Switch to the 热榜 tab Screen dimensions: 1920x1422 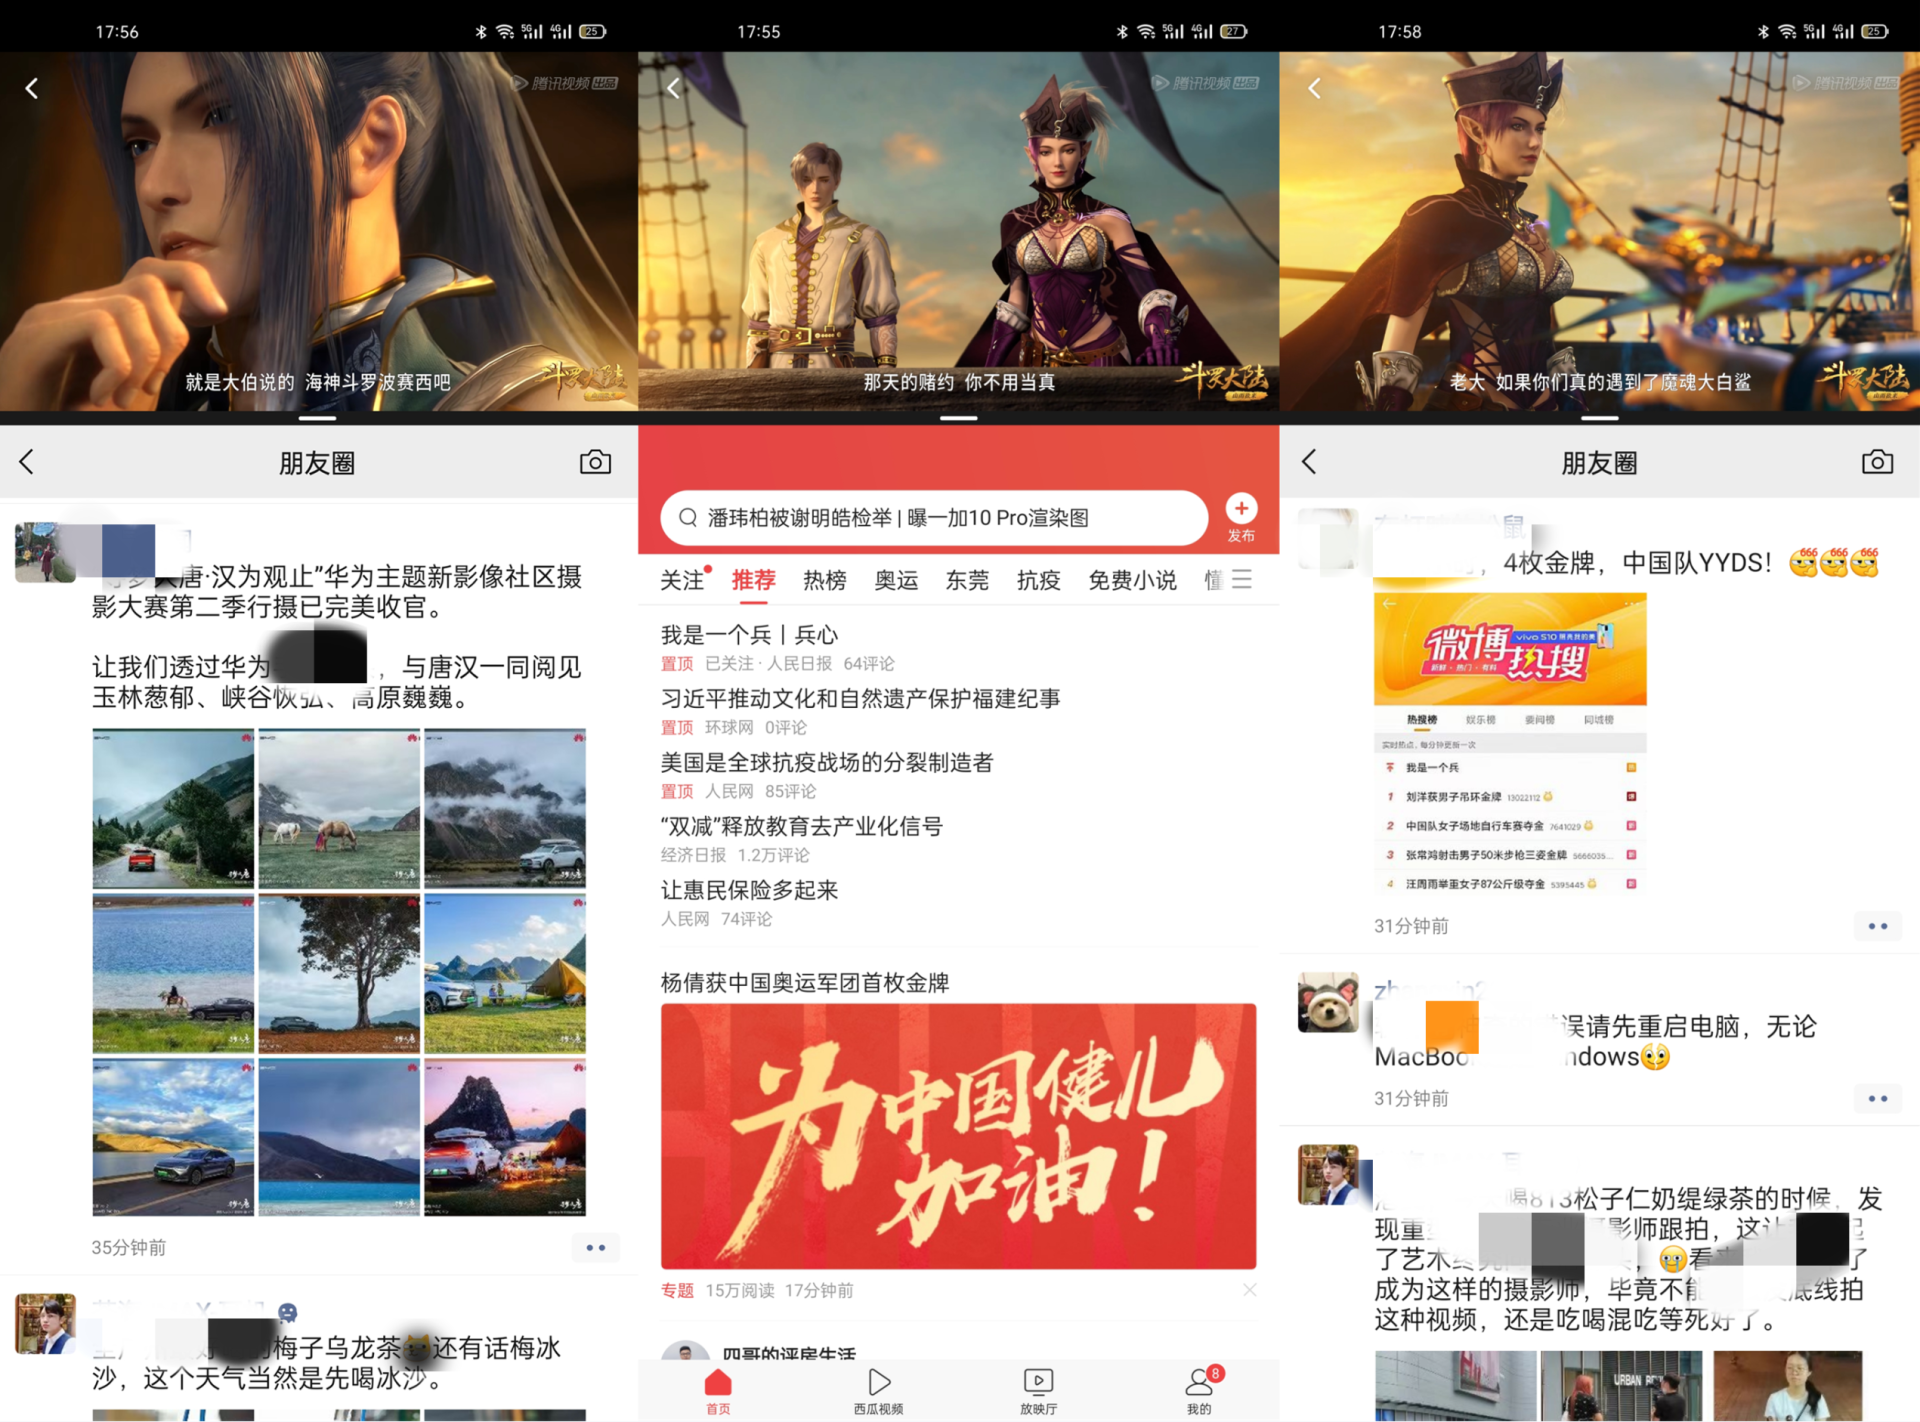click(x=824, y=580)
